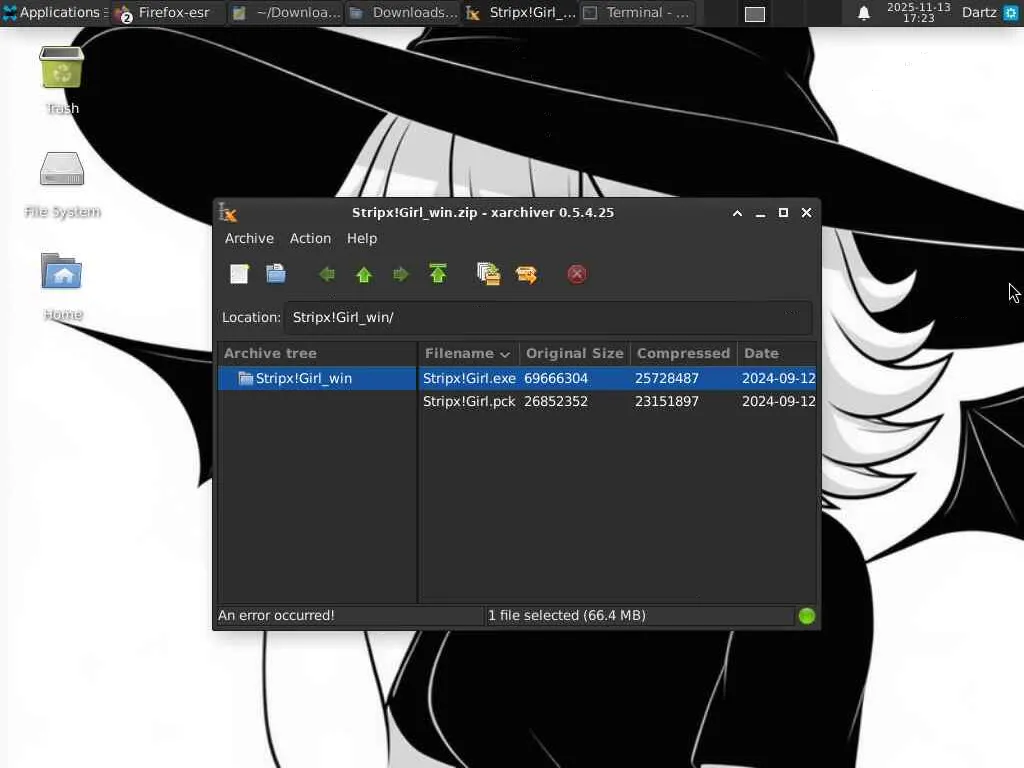Click the blue panel icon beside Dartz

pyautogui.click(x=1010, y=12)
